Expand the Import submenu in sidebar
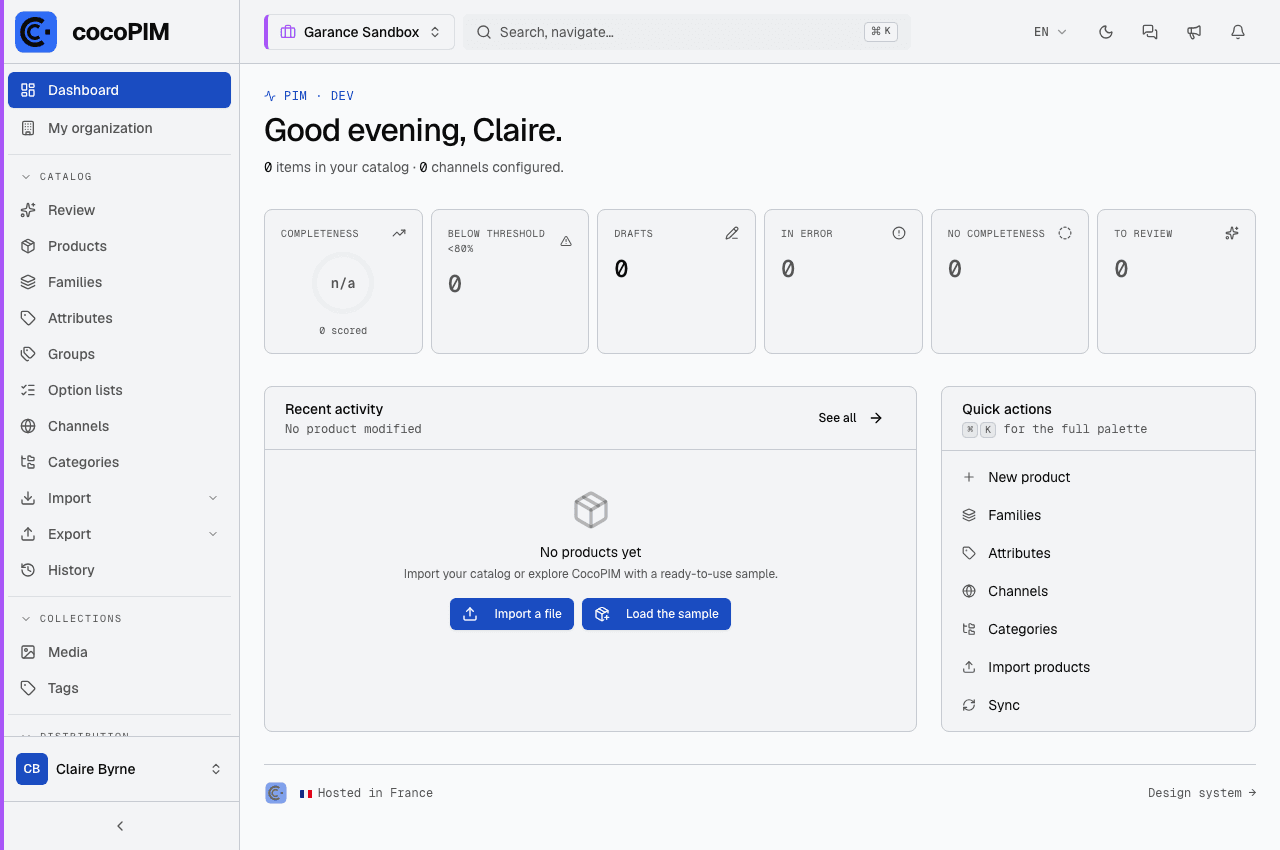The image size is (1280, 850). [120, 498]
